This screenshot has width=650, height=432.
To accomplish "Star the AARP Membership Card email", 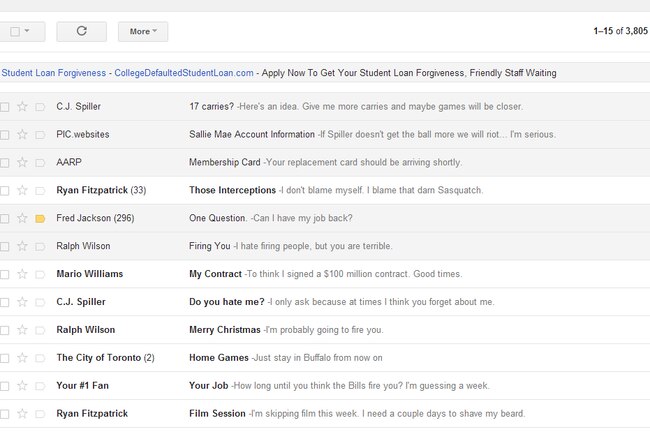I will pyautogui.click(x=22, y=162).
